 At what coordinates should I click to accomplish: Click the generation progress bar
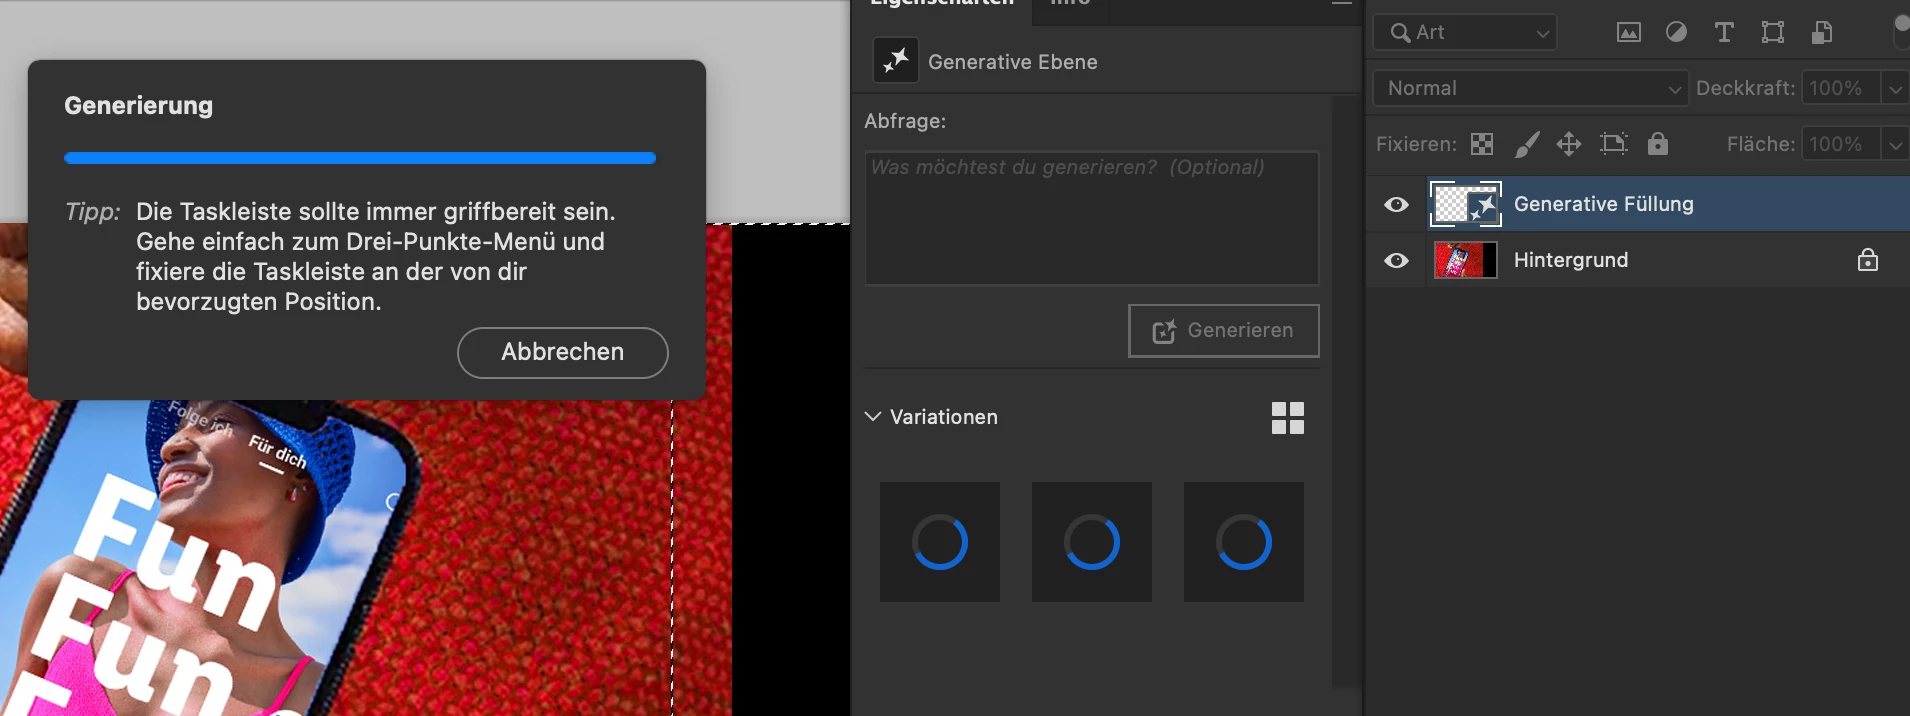(360, 158)
